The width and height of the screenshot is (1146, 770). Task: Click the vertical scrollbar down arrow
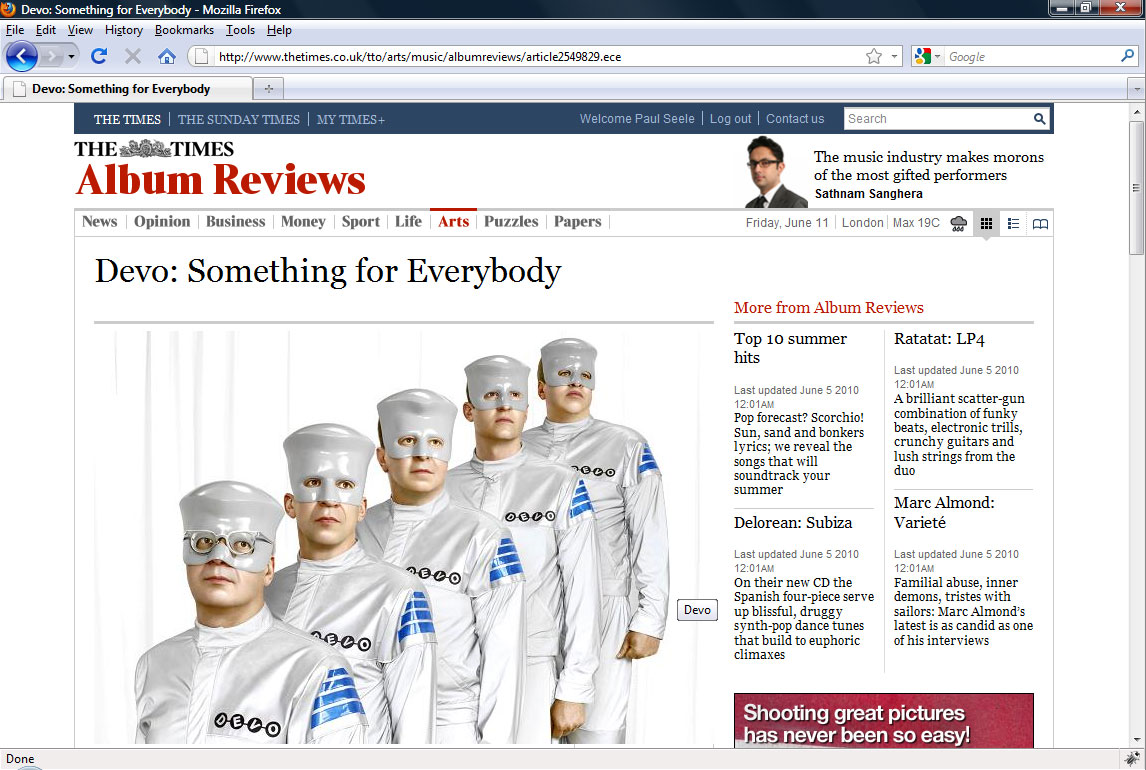coord(1136,739)
